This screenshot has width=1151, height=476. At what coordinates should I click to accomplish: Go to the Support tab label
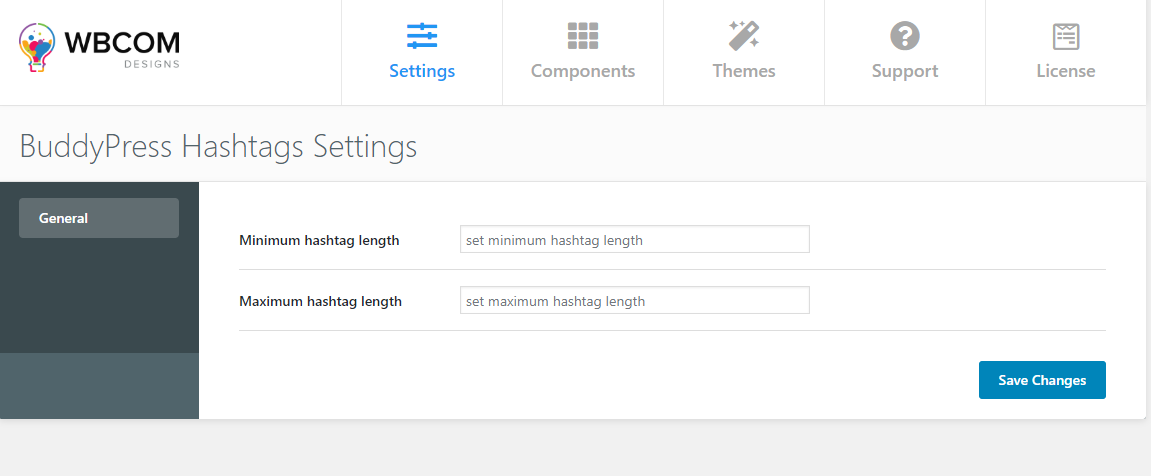pos(905,71)
